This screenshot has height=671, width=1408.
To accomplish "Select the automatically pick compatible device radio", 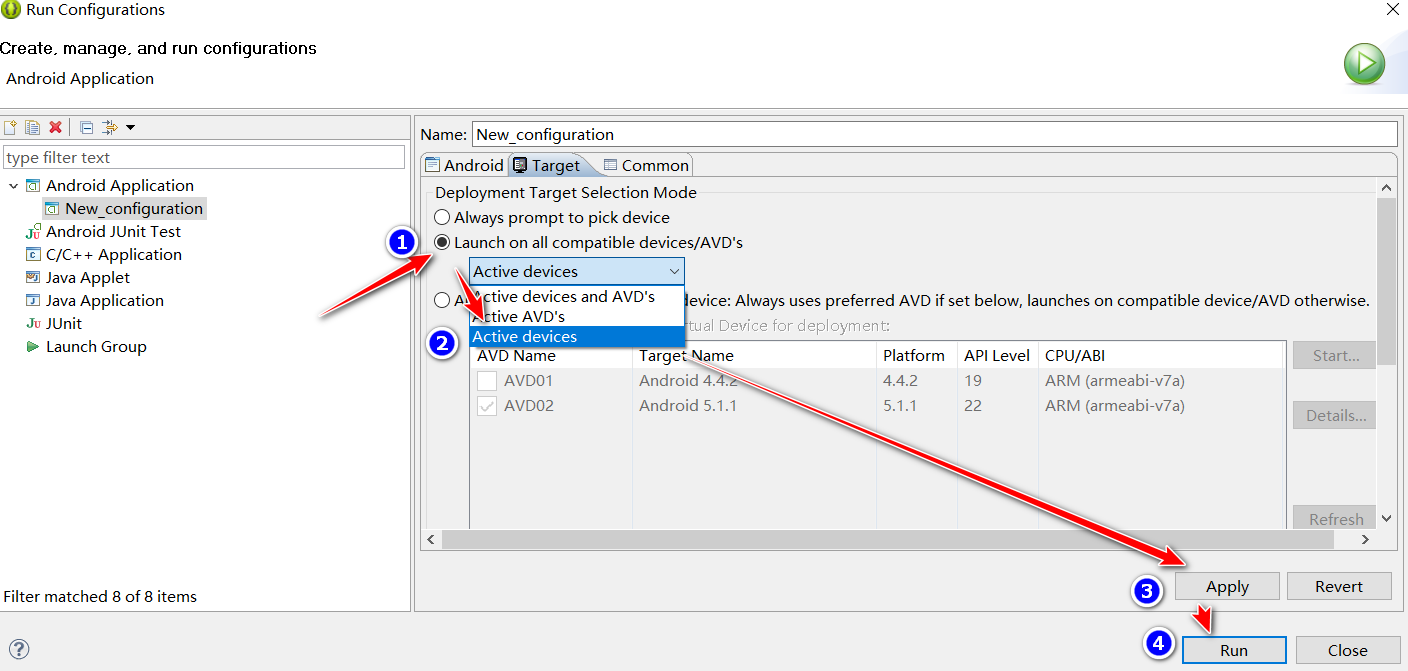I will click(x=441, y=300).
